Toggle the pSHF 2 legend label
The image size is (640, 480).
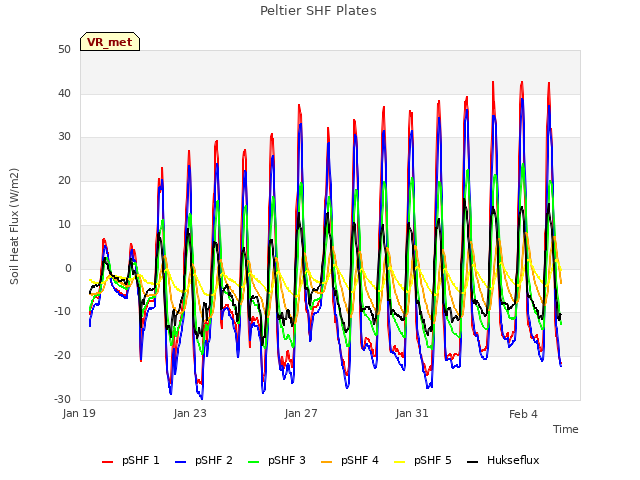tap(214, 460)
